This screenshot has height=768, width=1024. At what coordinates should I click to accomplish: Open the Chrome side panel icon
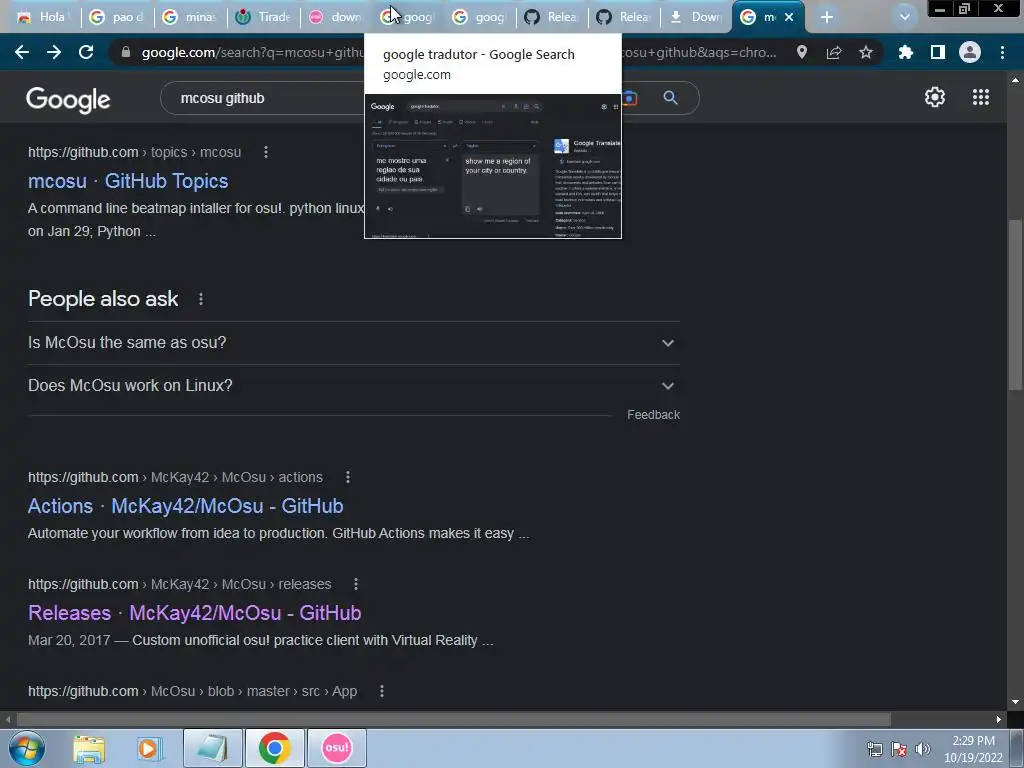938,52
